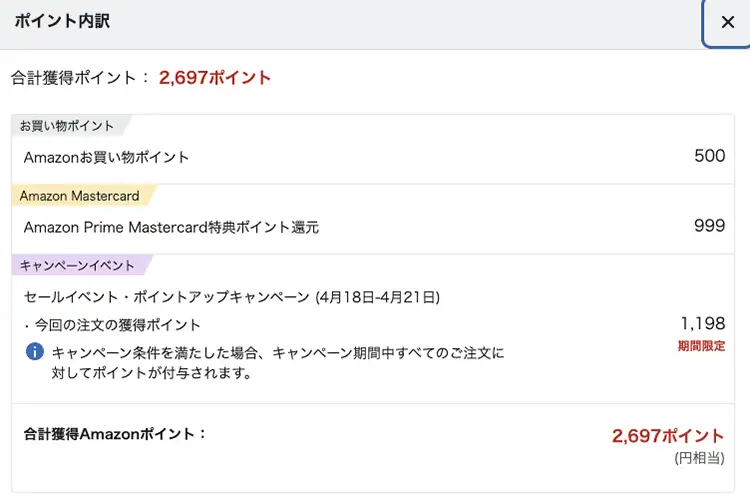Select the お買い物ポイント section label
The image size is (750, 502).
[x=67, y=126]
